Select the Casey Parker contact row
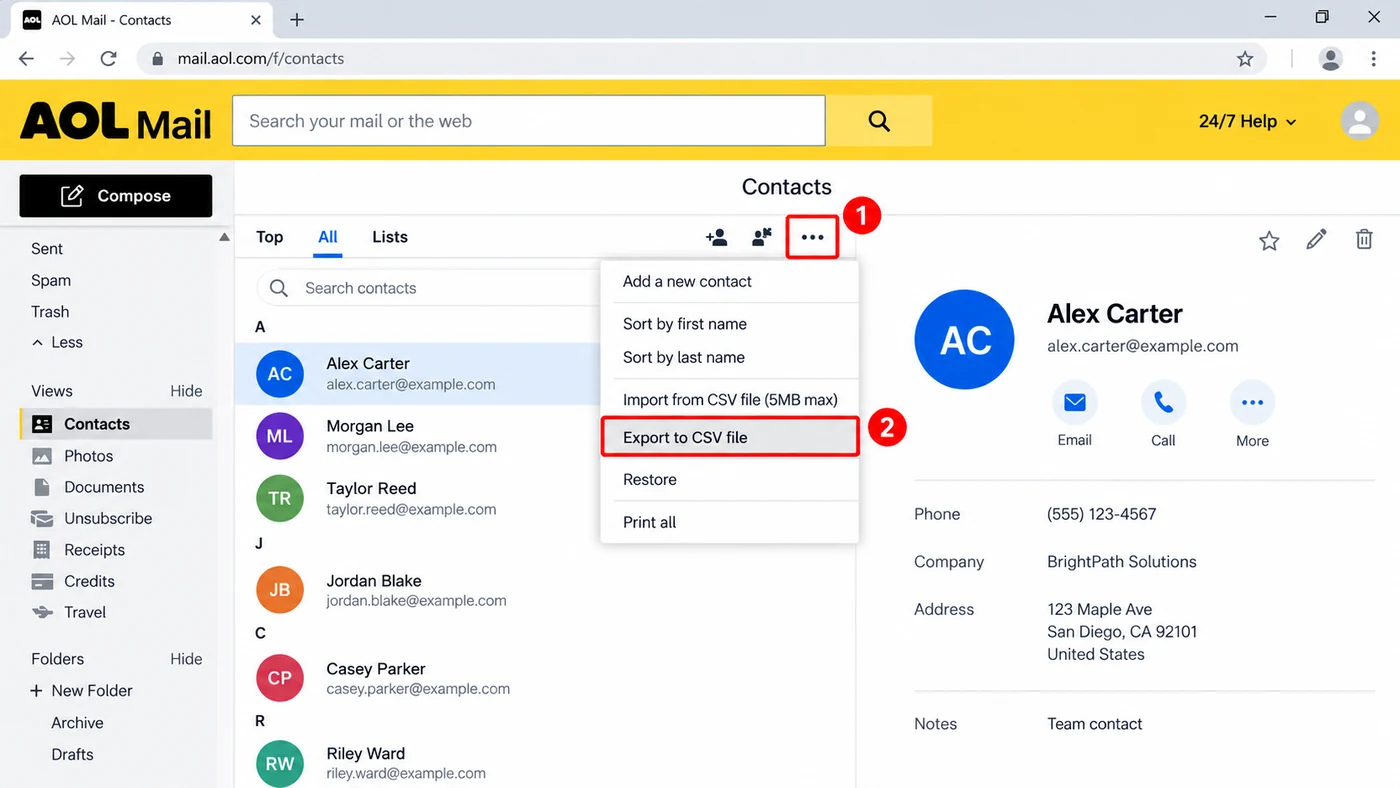 [x=544, y=678]
